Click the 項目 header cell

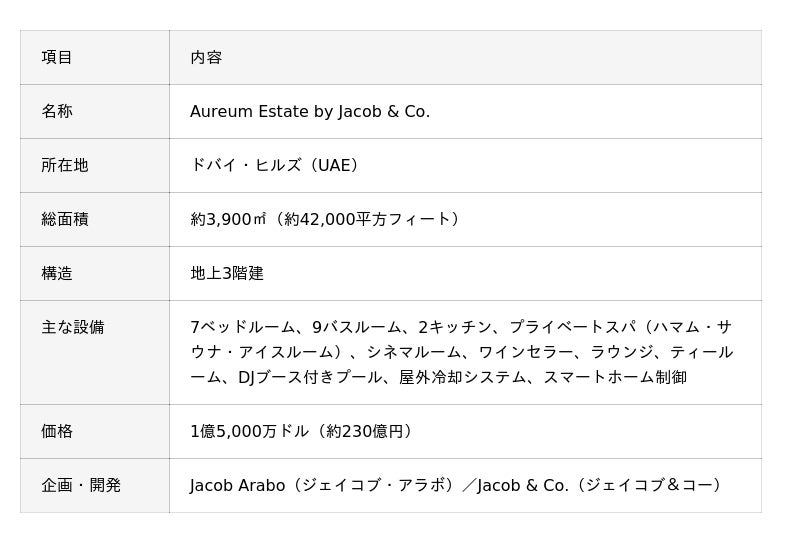(x=57, y=57)
